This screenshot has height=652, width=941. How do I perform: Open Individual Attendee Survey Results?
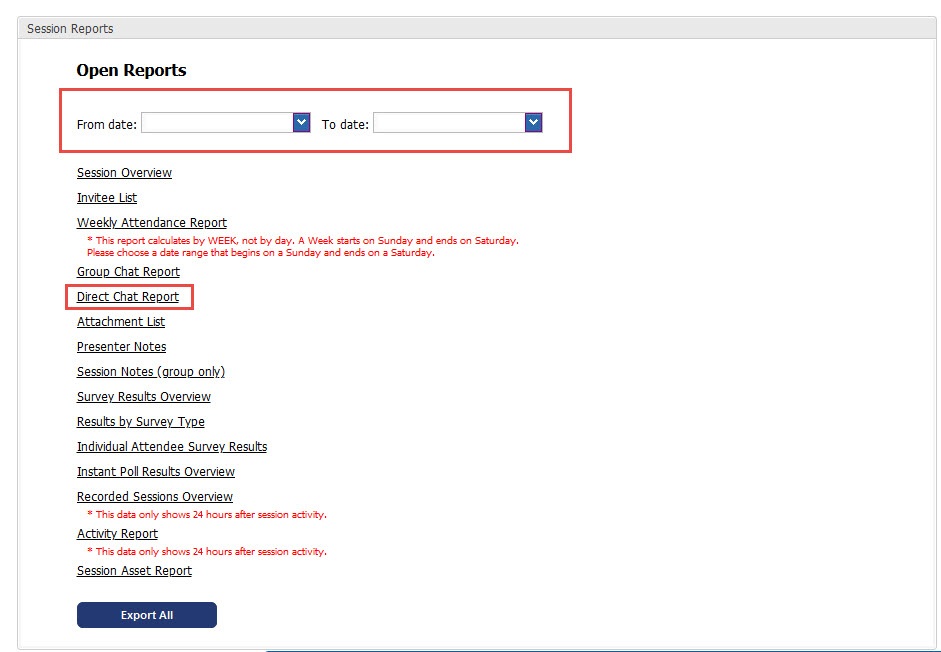(x=172, y=447)
